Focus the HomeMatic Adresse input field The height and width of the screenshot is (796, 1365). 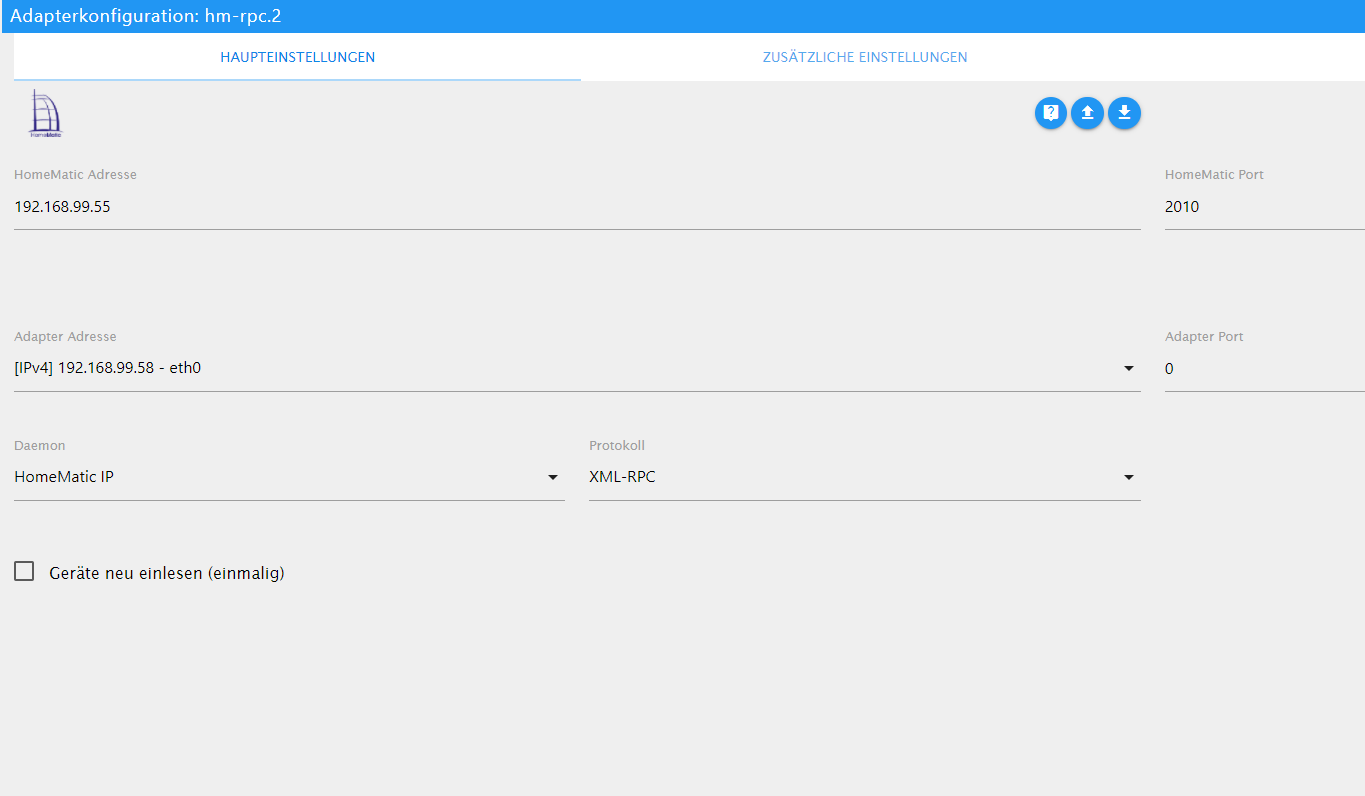[x=577, y=207]
